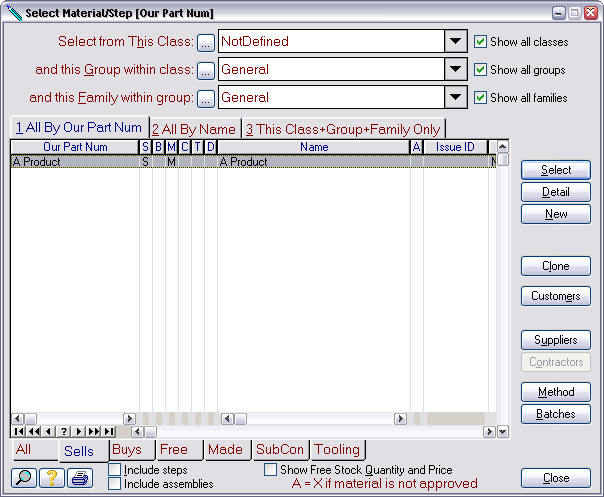Image resolution: width=604 pixels, height=497 pixels.
Task: Click the Batches button
Action: point(556,414)
